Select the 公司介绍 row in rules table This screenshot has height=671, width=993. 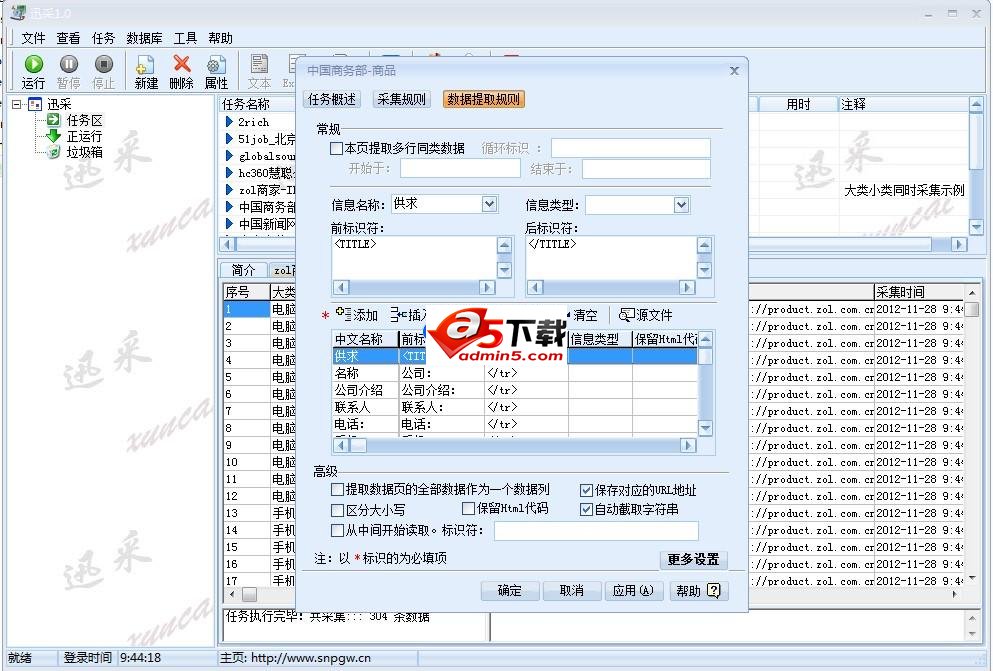tap(514, 390)
